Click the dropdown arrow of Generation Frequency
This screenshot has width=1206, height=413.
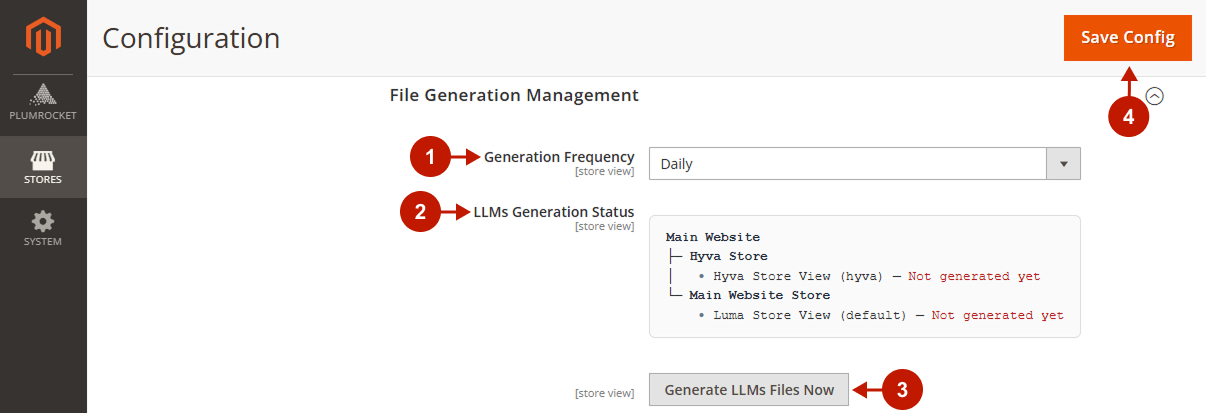click(1063, 164)
